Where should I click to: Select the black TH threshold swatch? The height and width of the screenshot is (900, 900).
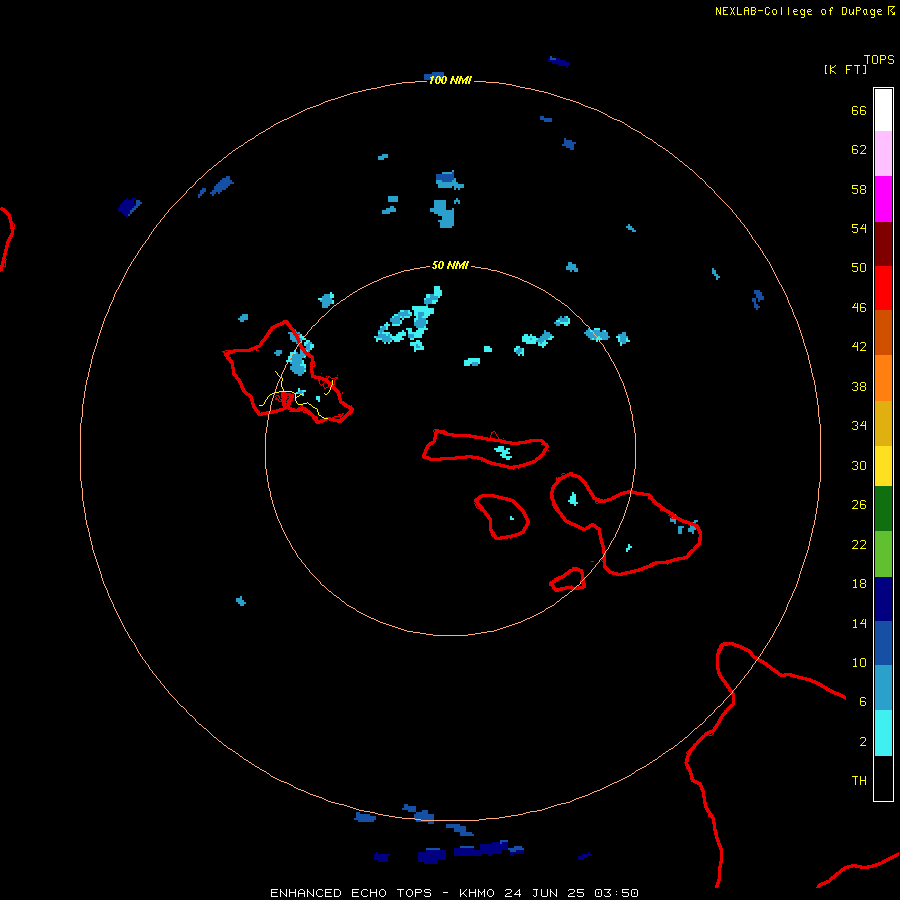click(883, 778)
